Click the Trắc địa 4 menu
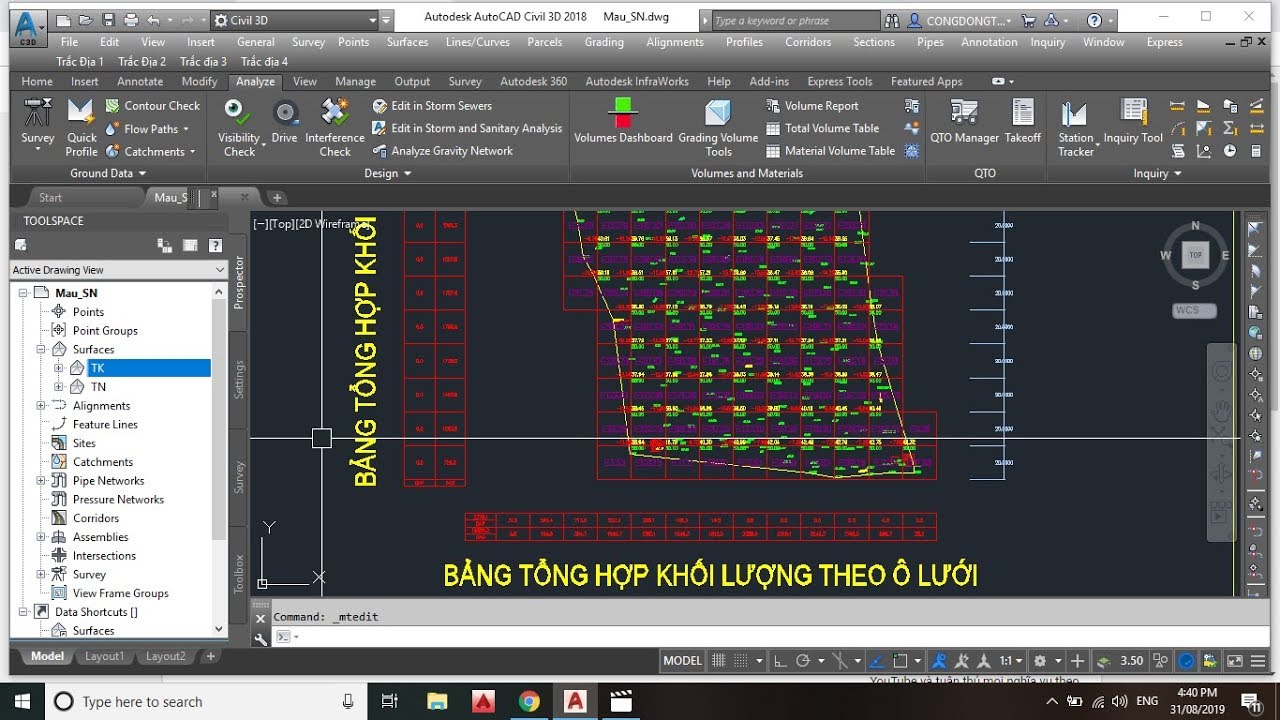 pos(264,62)
